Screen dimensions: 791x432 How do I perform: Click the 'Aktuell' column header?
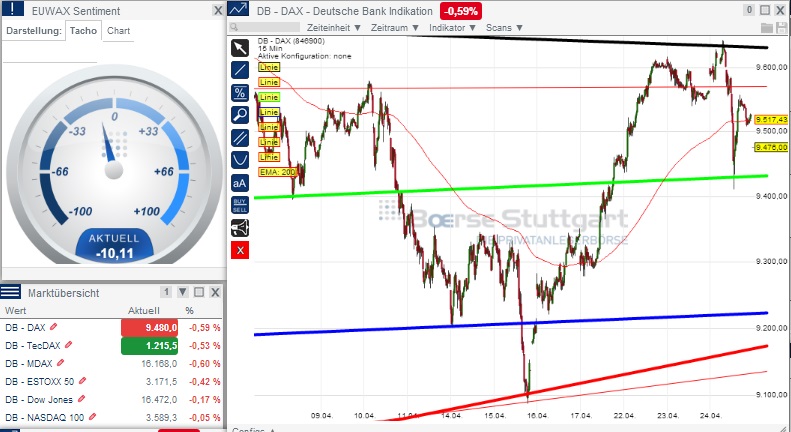click(143, 310)
